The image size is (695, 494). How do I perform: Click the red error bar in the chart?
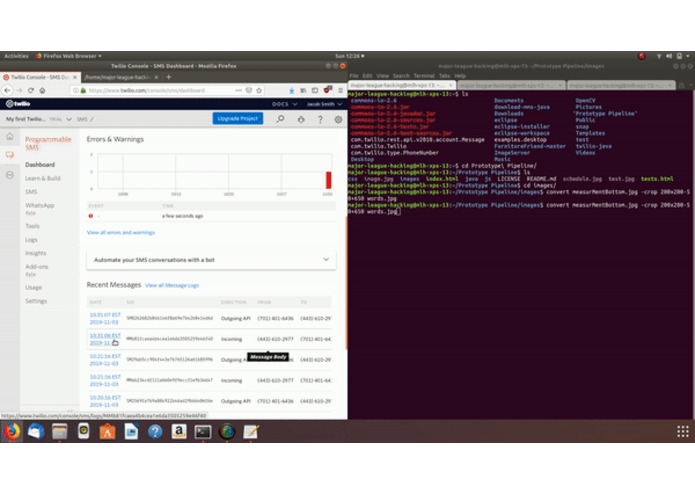pos(328,180)
